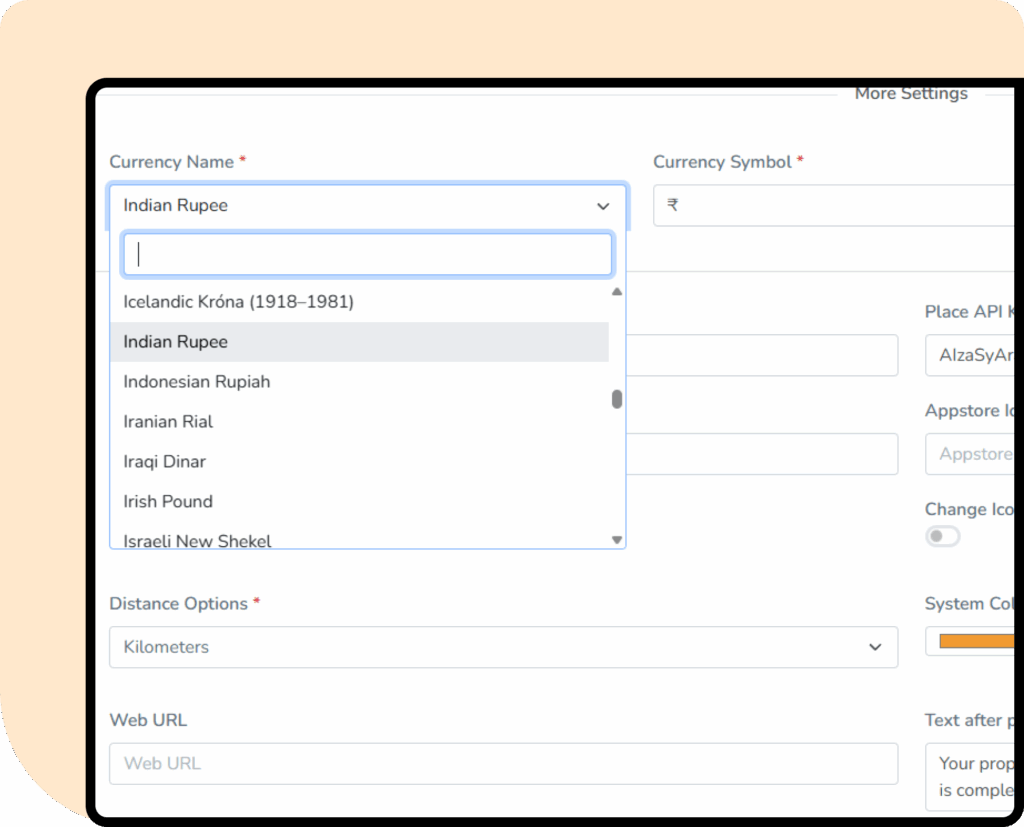The height and width of the screenshot is (827, 1024).
Task: Click the Currency Name label
Action: point(171,161)
